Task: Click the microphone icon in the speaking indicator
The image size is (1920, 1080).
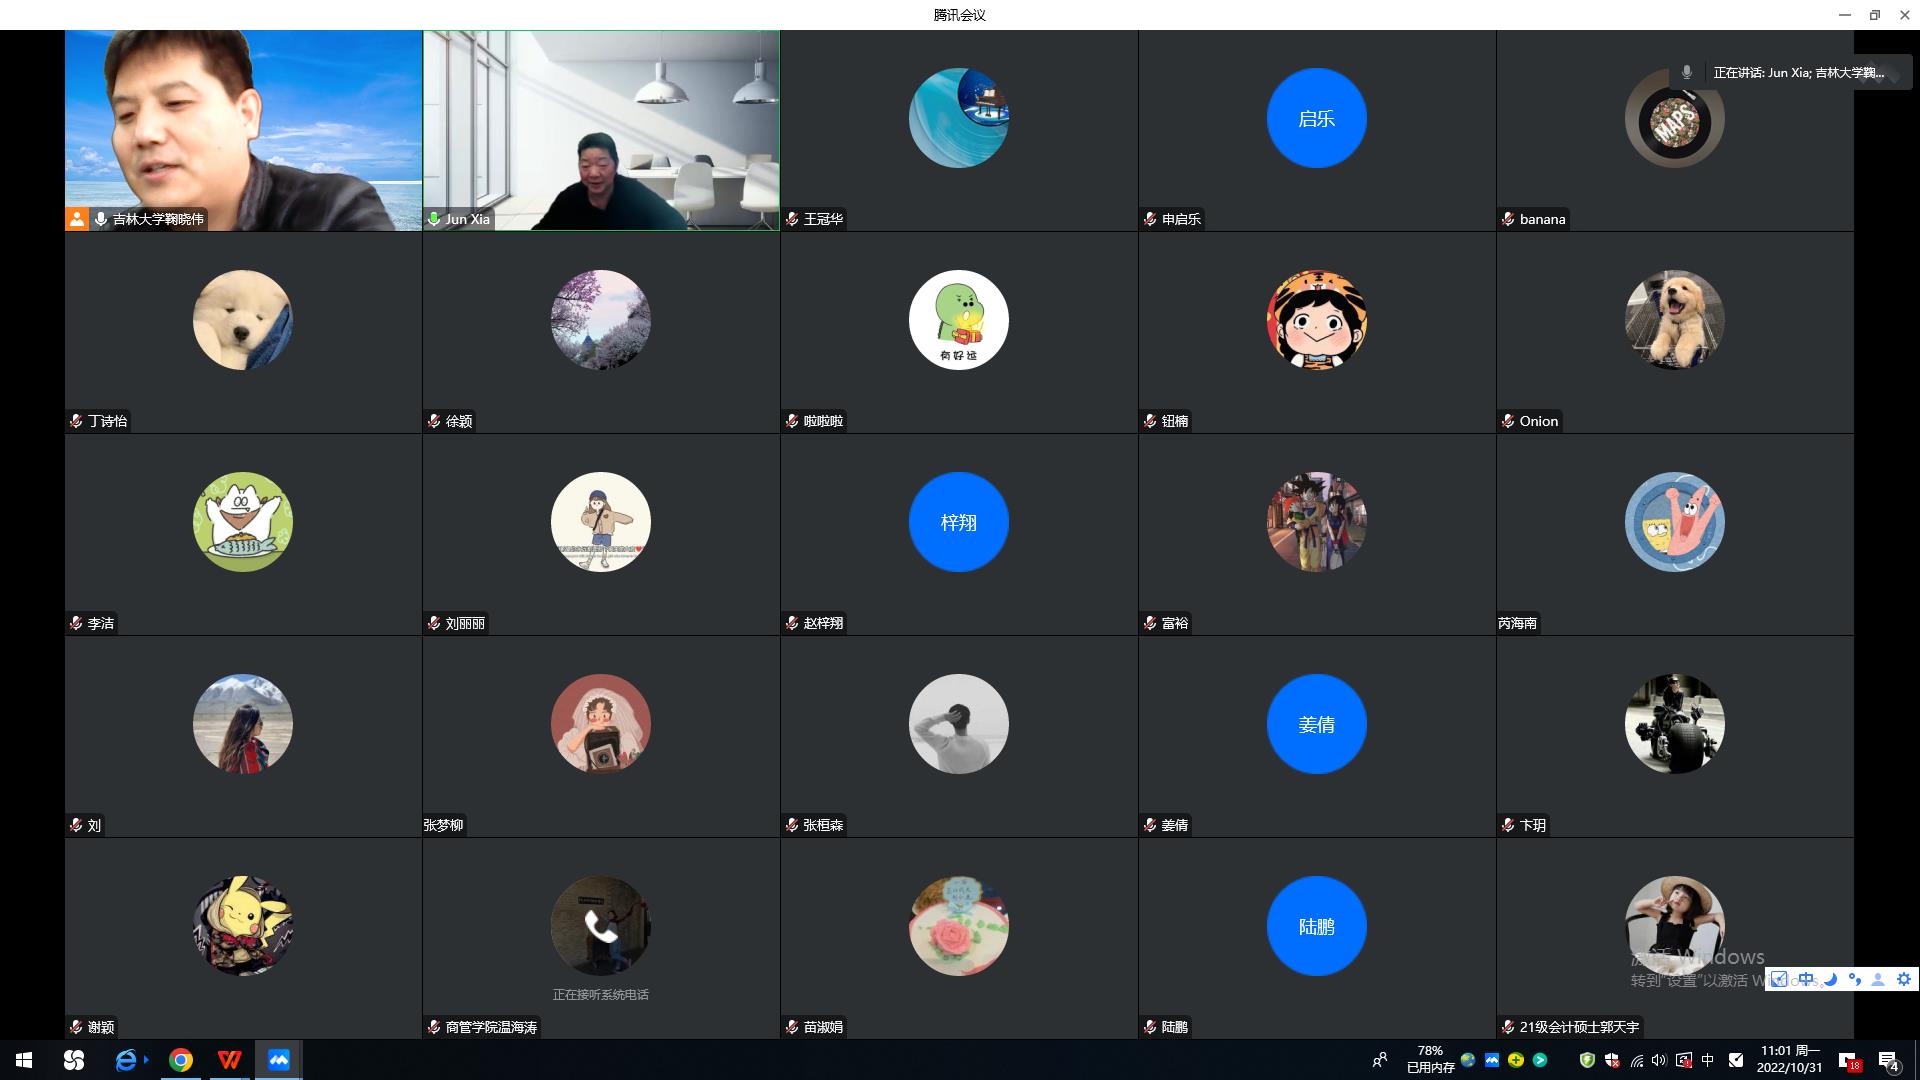Action: point(1687,72)
